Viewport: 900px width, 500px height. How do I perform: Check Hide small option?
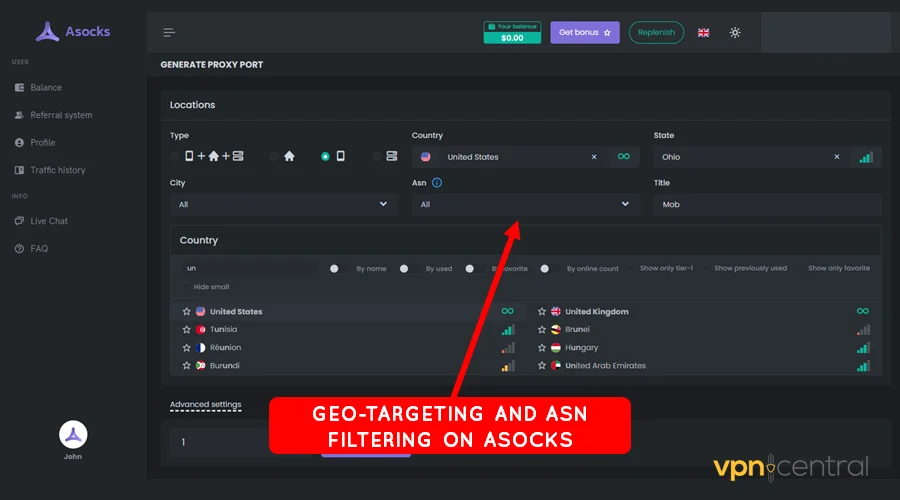click(x=185, y=286)
